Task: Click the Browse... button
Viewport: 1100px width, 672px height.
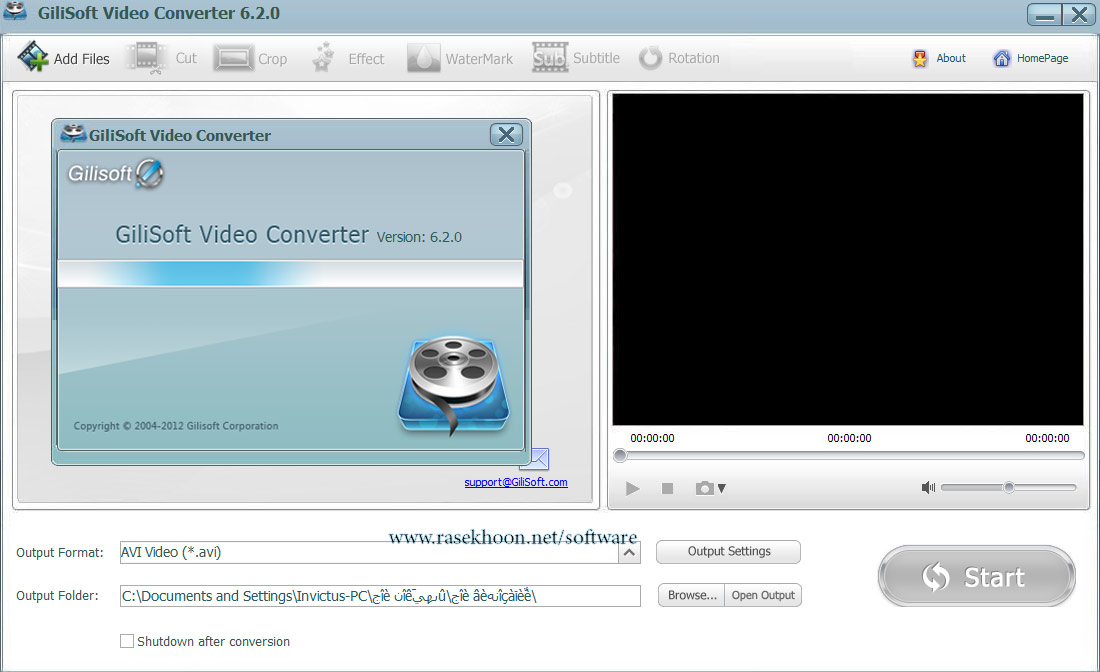Action: click(692, 595)
